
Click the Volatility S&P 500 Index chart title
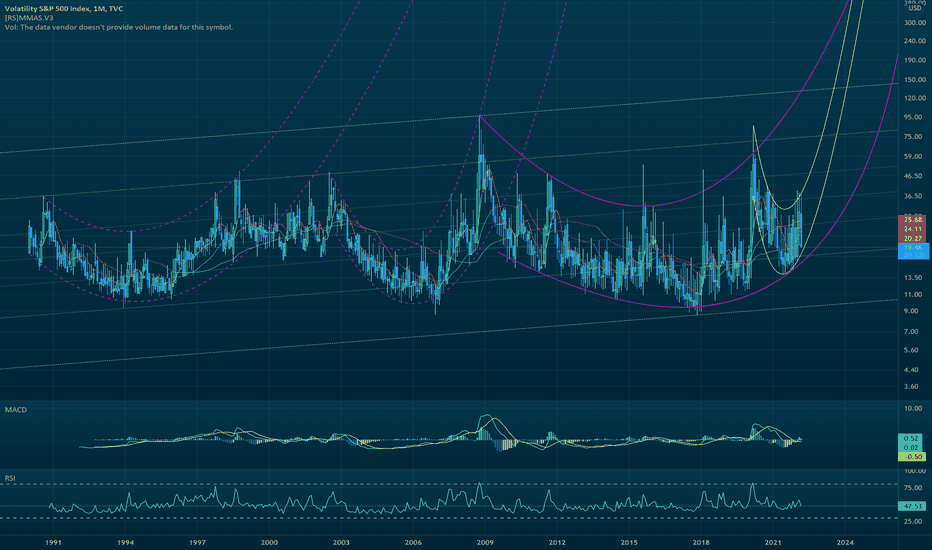pyautogui.click(x=64, y=9)
